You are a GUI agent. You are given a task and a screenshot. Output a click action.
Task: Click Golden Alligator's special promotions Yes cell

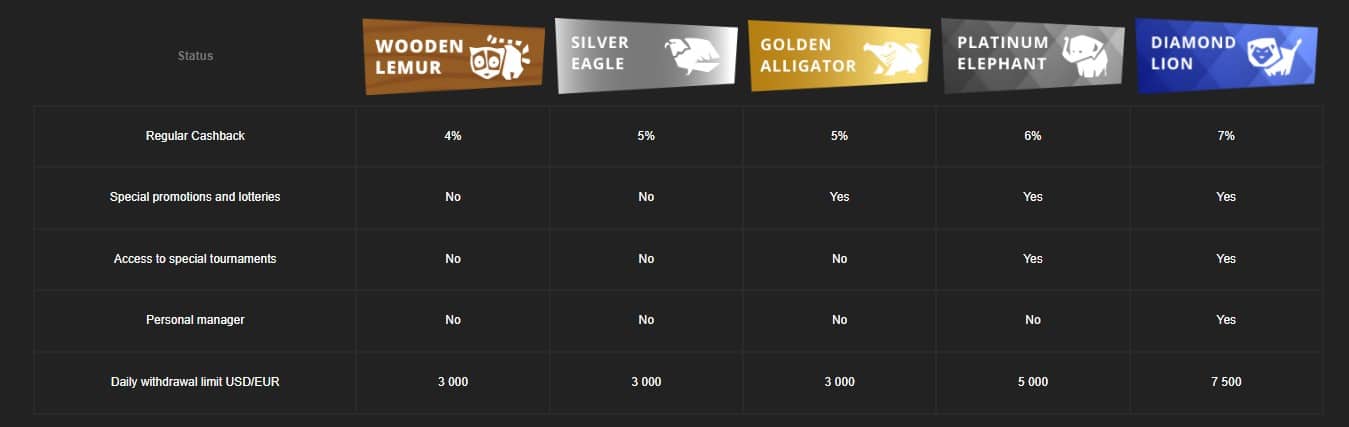click(x=839, y=197)
